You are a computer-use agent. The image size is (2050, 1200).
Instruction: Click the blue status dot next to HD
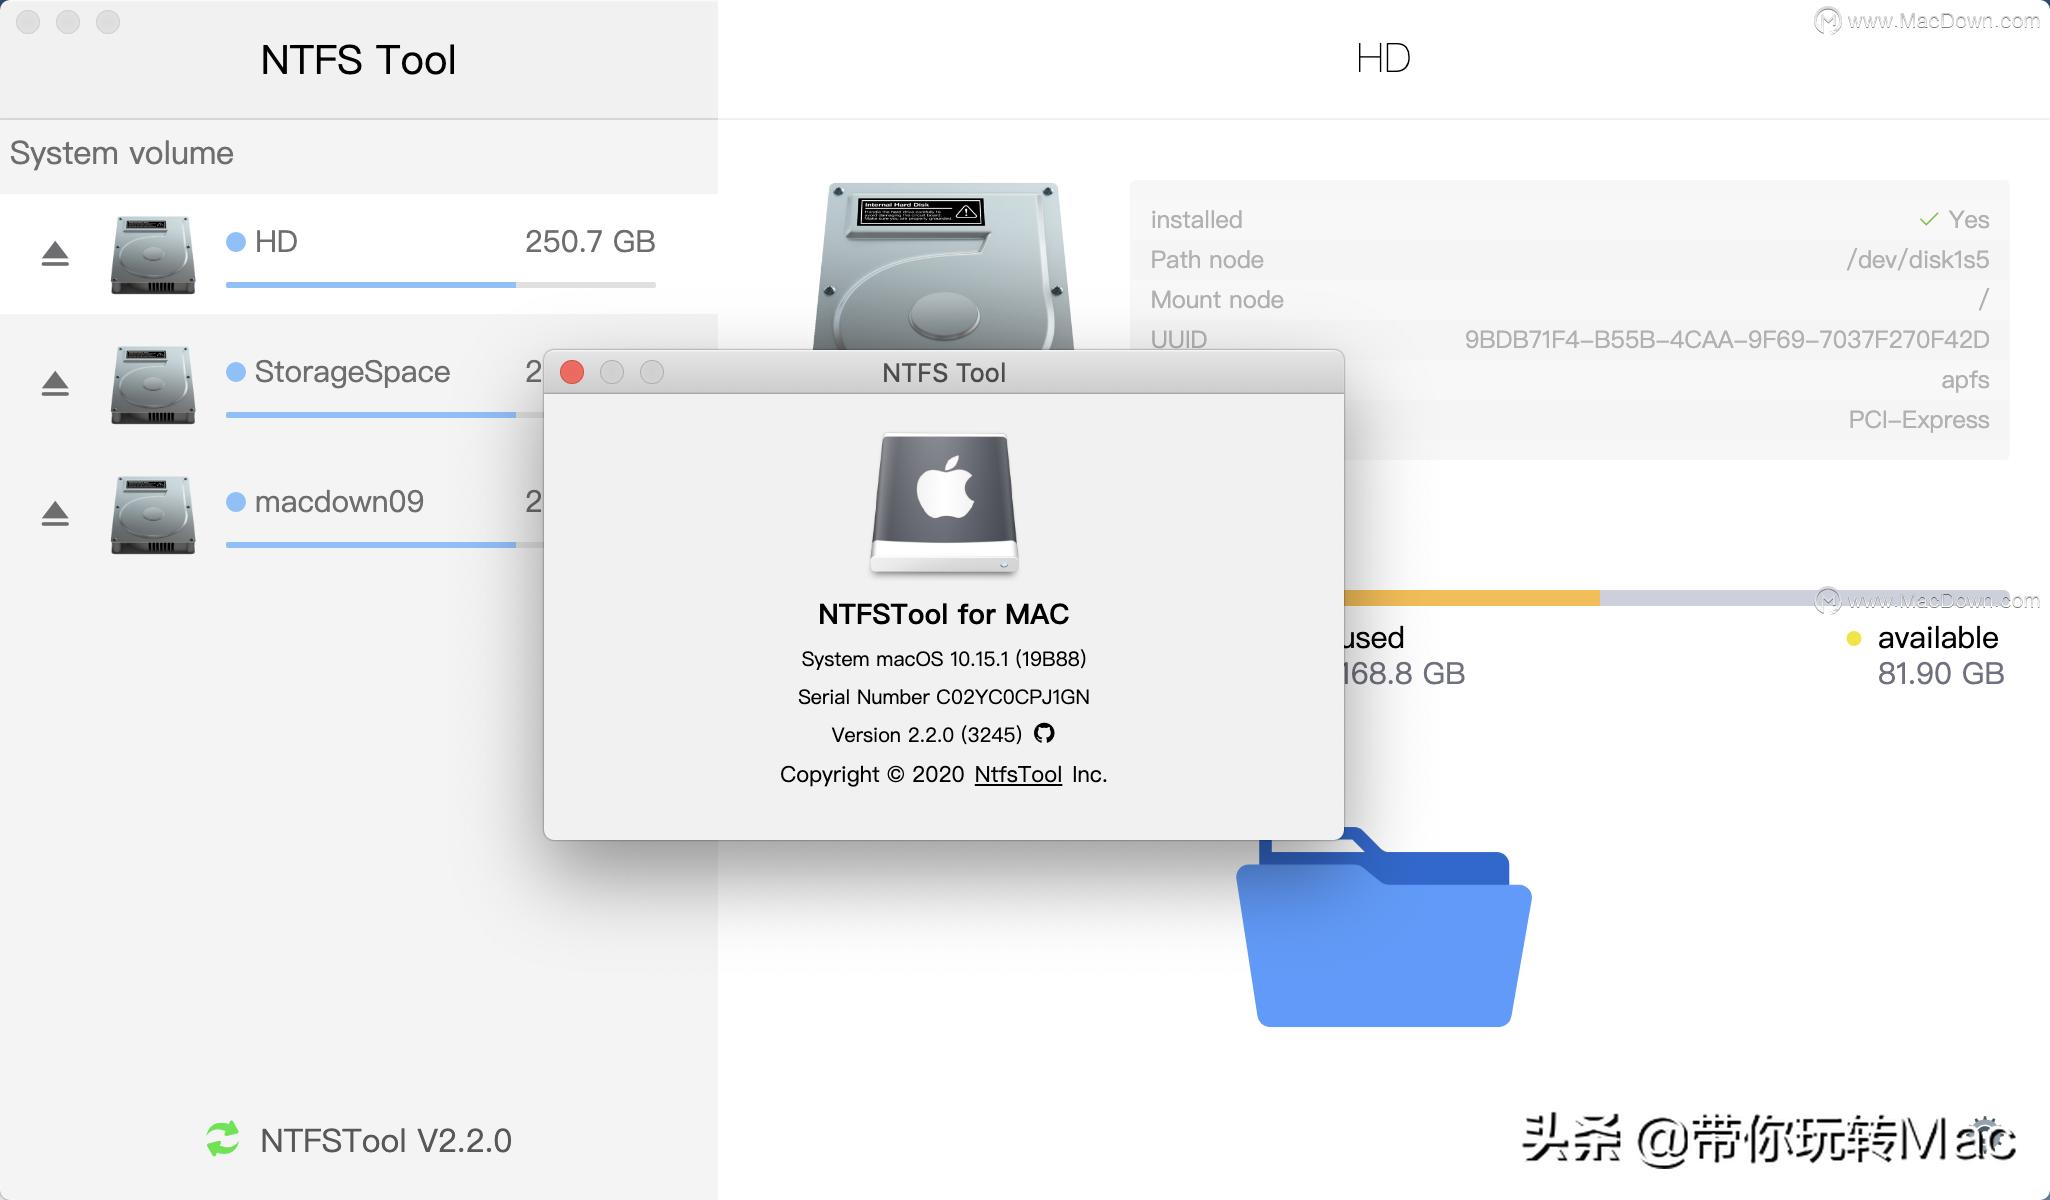click(x=235, y=241)
